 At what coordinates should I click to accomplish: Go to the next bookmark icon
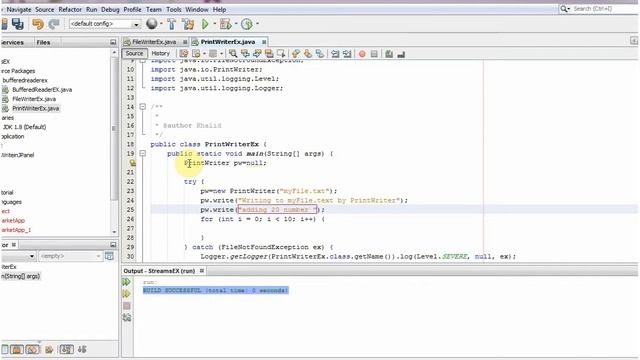click(308, 54)
